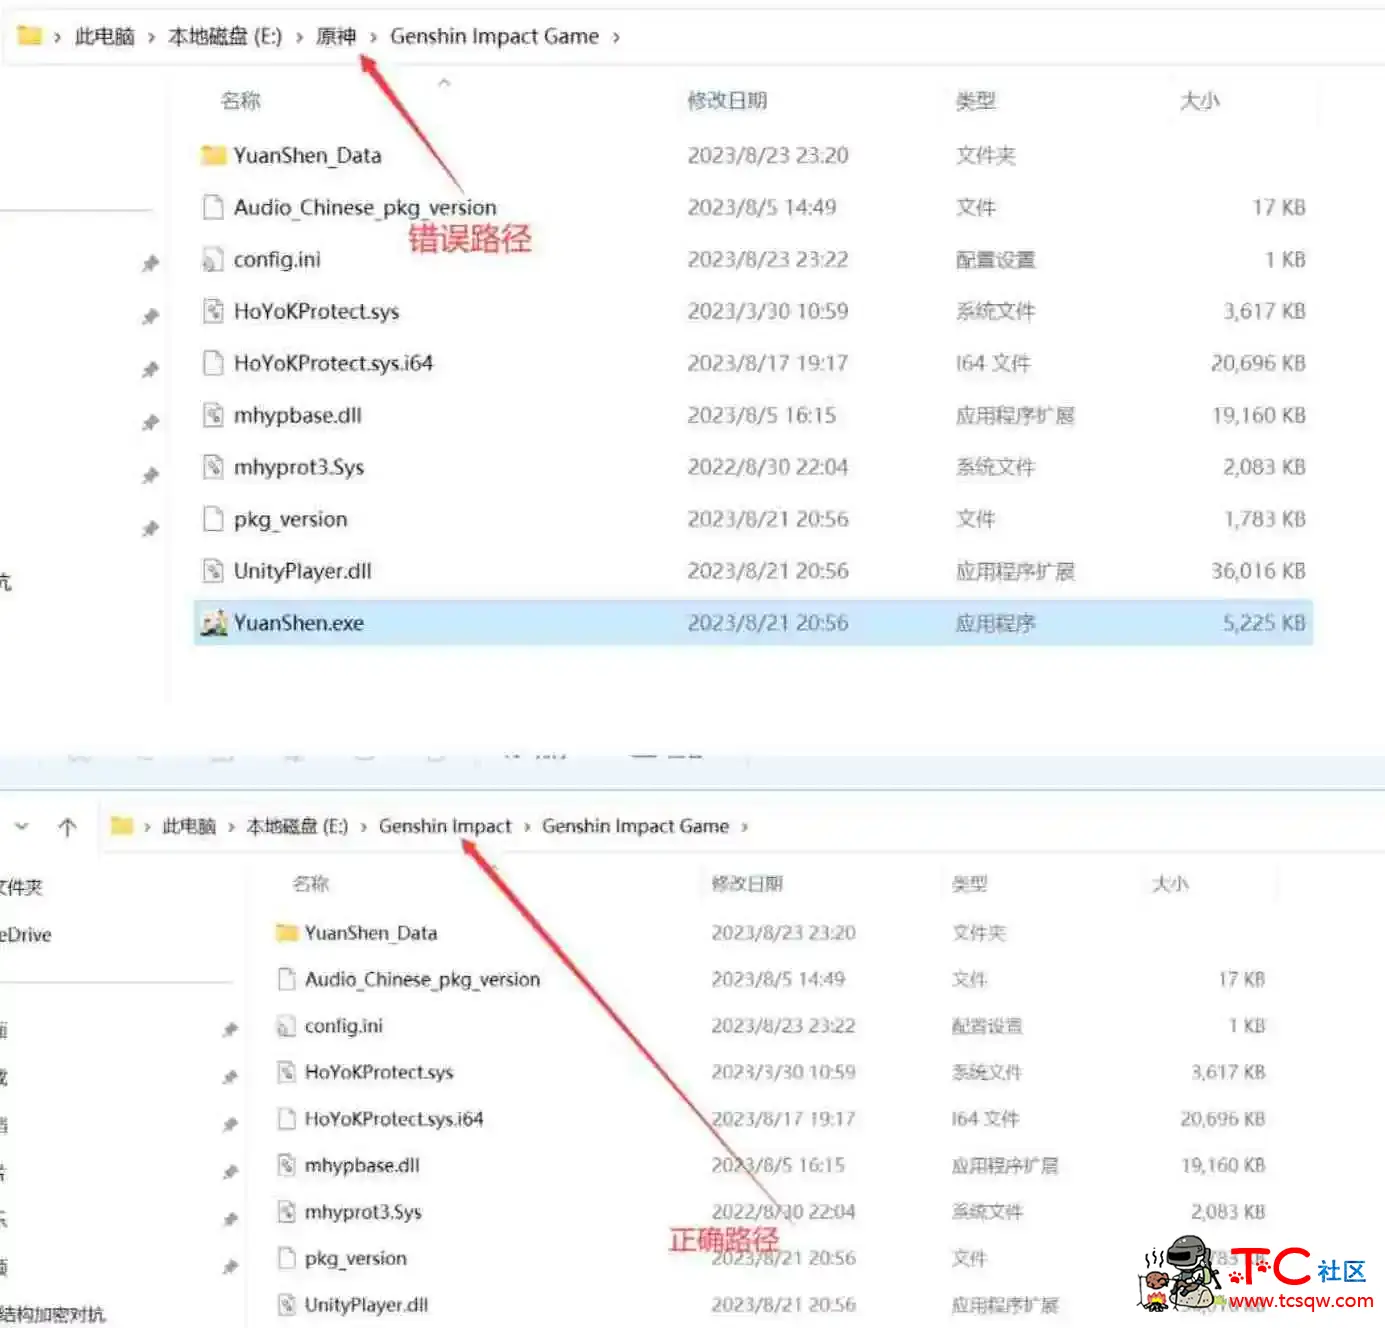
Task: Sort by 修改日期 column in 原神-path window
Action: [727, 100]
